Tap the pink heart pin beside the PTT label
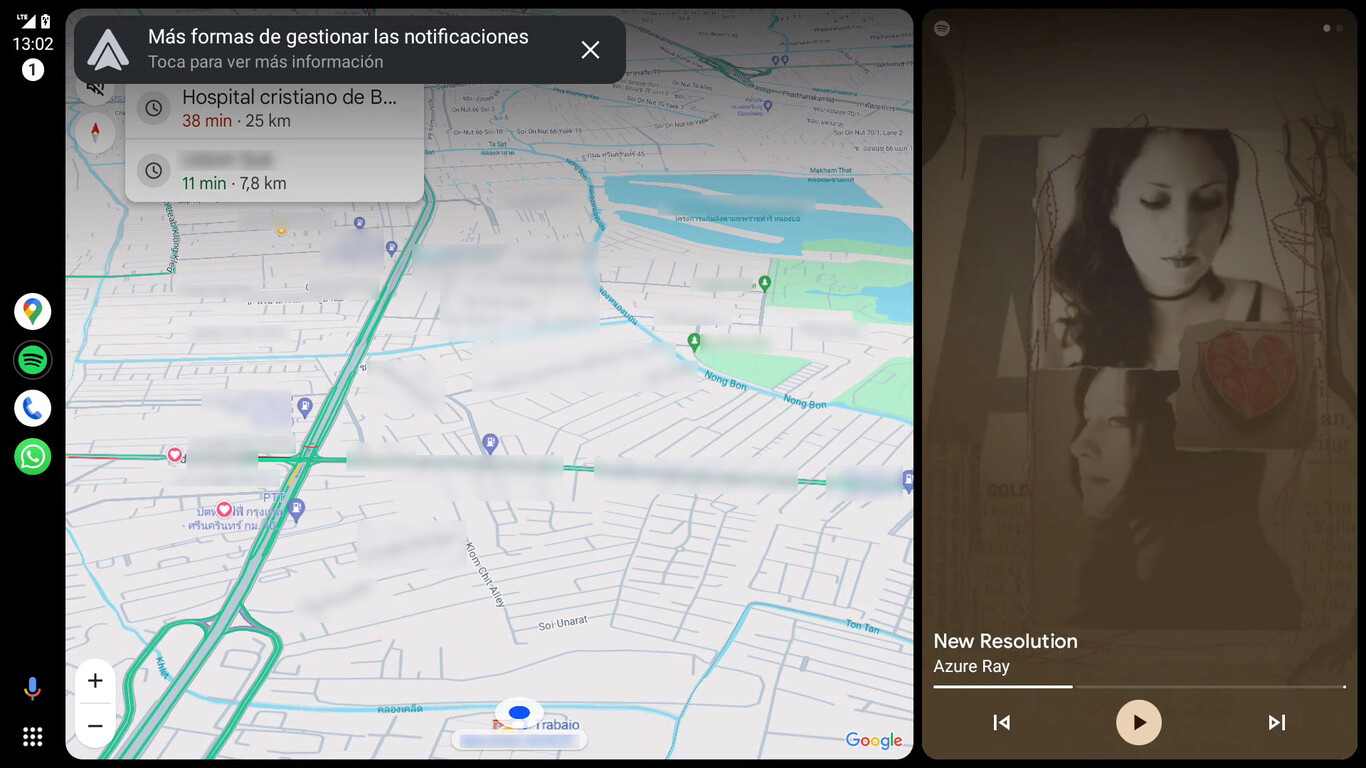 (224, 509)
